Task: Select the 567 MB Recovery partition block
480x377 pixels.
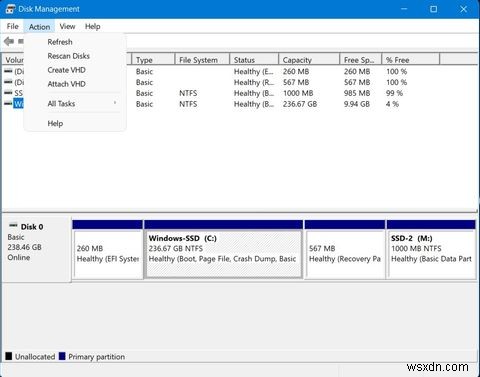Action: coord(345,249)
